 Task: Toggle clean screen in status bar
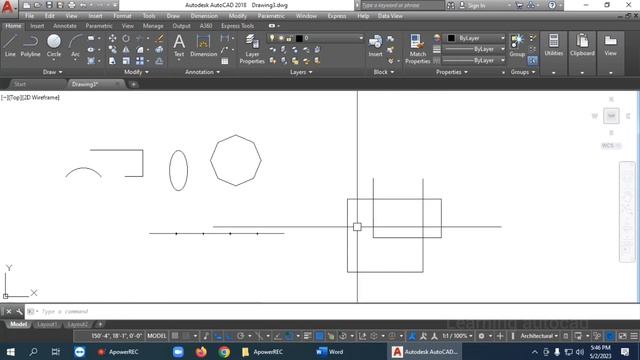pos(622,336)
